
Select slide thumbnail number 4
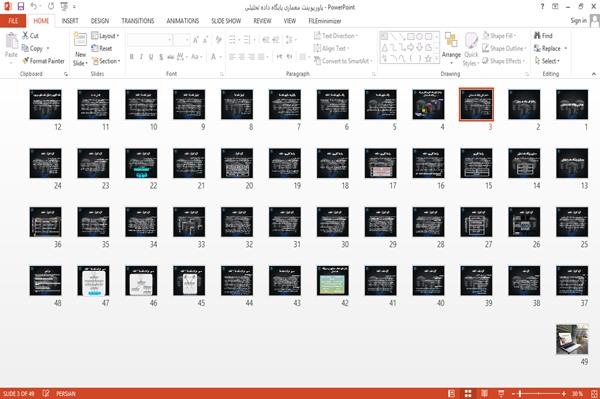pyautogui.click(x=428, y=104)
